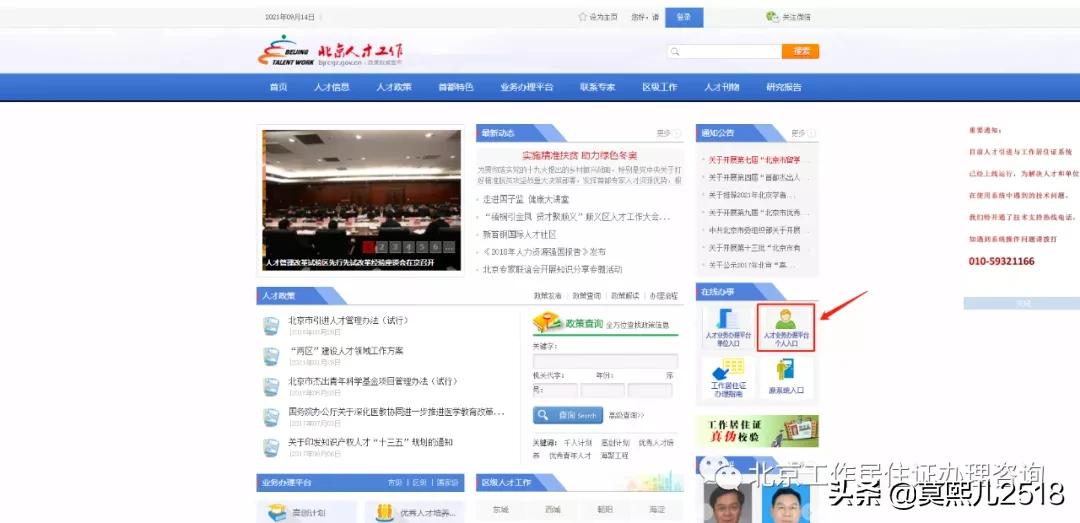Select the 政策发布 tab
Screen dimensions: 1080x523
pos(548,296)
